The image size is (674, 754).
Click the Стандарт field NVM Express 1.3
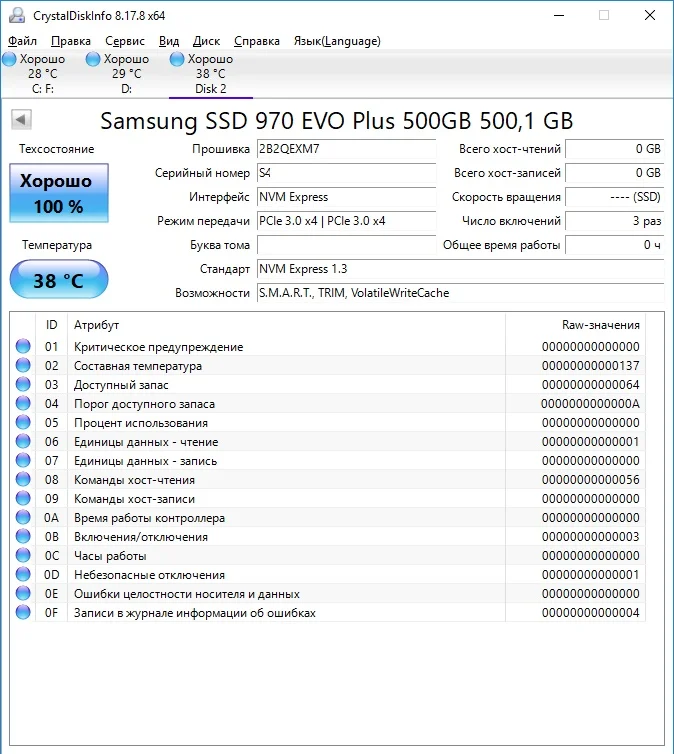[461, 269]
